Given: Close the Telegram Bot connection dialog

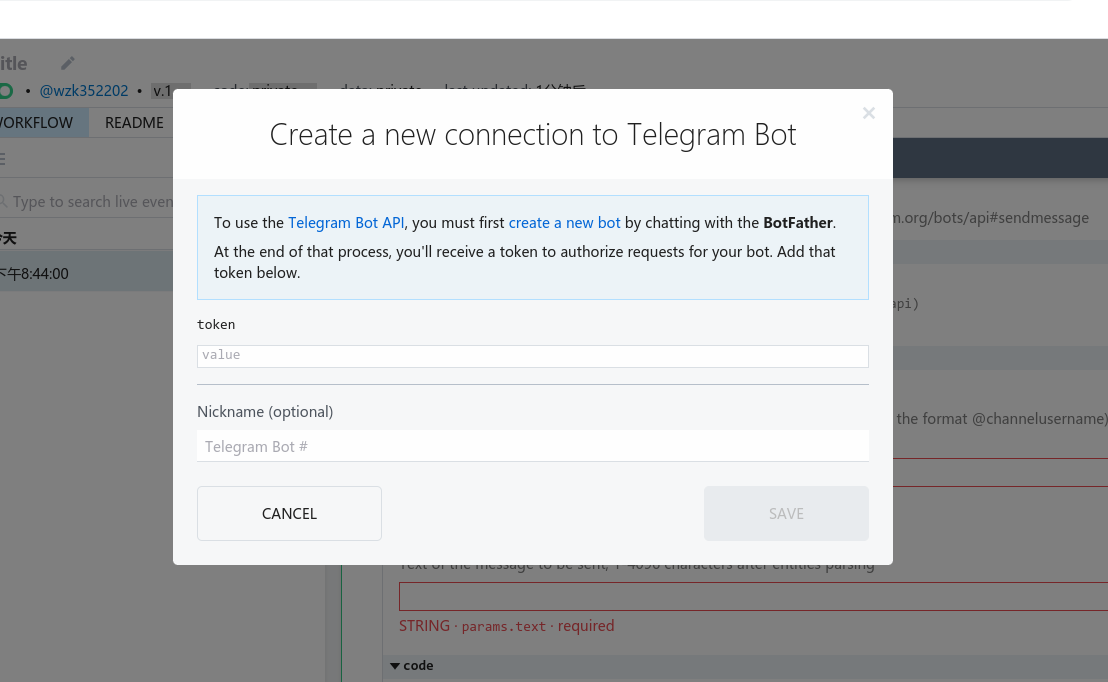Looking at the screenshot, I should coord(868,113).
